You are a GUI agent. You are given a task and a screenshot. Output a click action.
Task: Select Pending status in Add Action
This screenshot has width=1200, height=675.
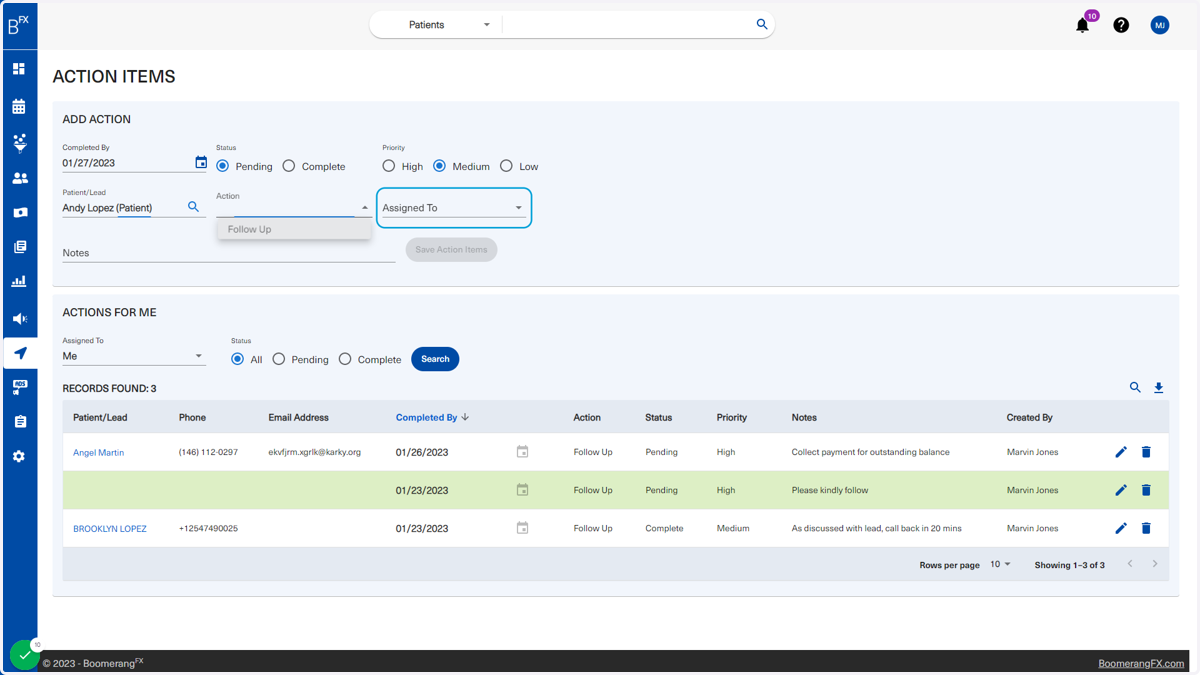223,166
